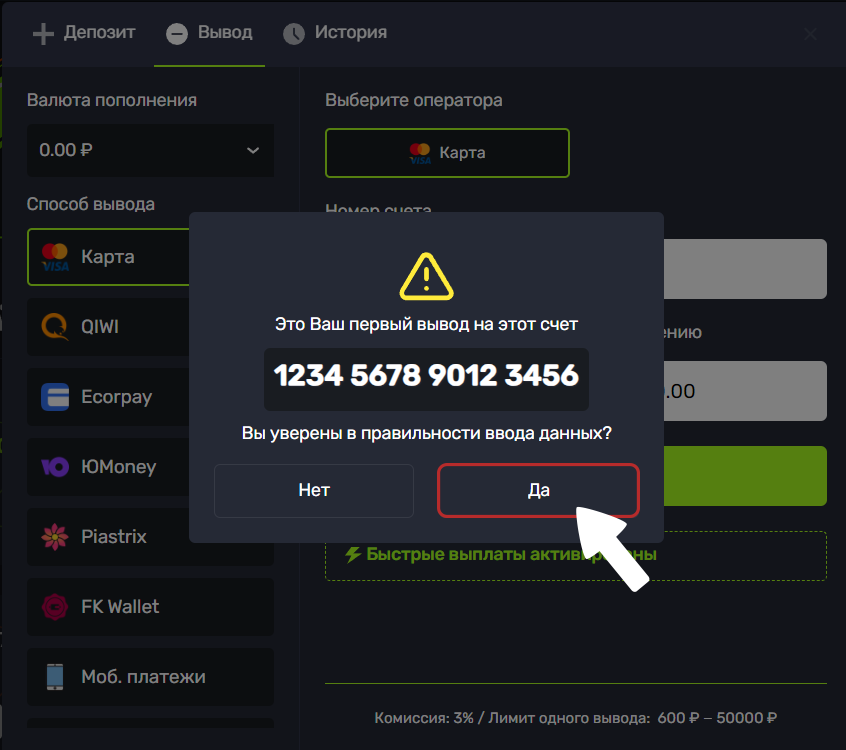Click the Piastrix flower icon

55,537
